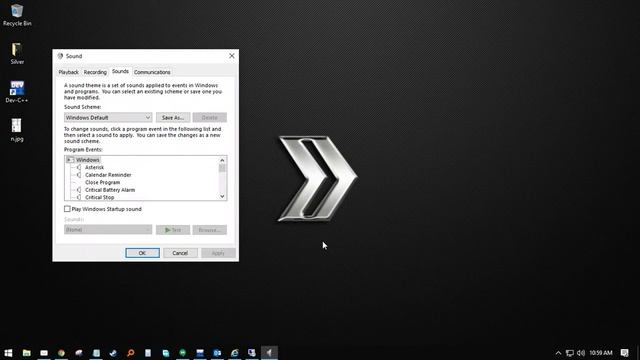640x360 pixels.
Task: Select the Calendar Reminder program event
Action: click(x=108, y=175)
